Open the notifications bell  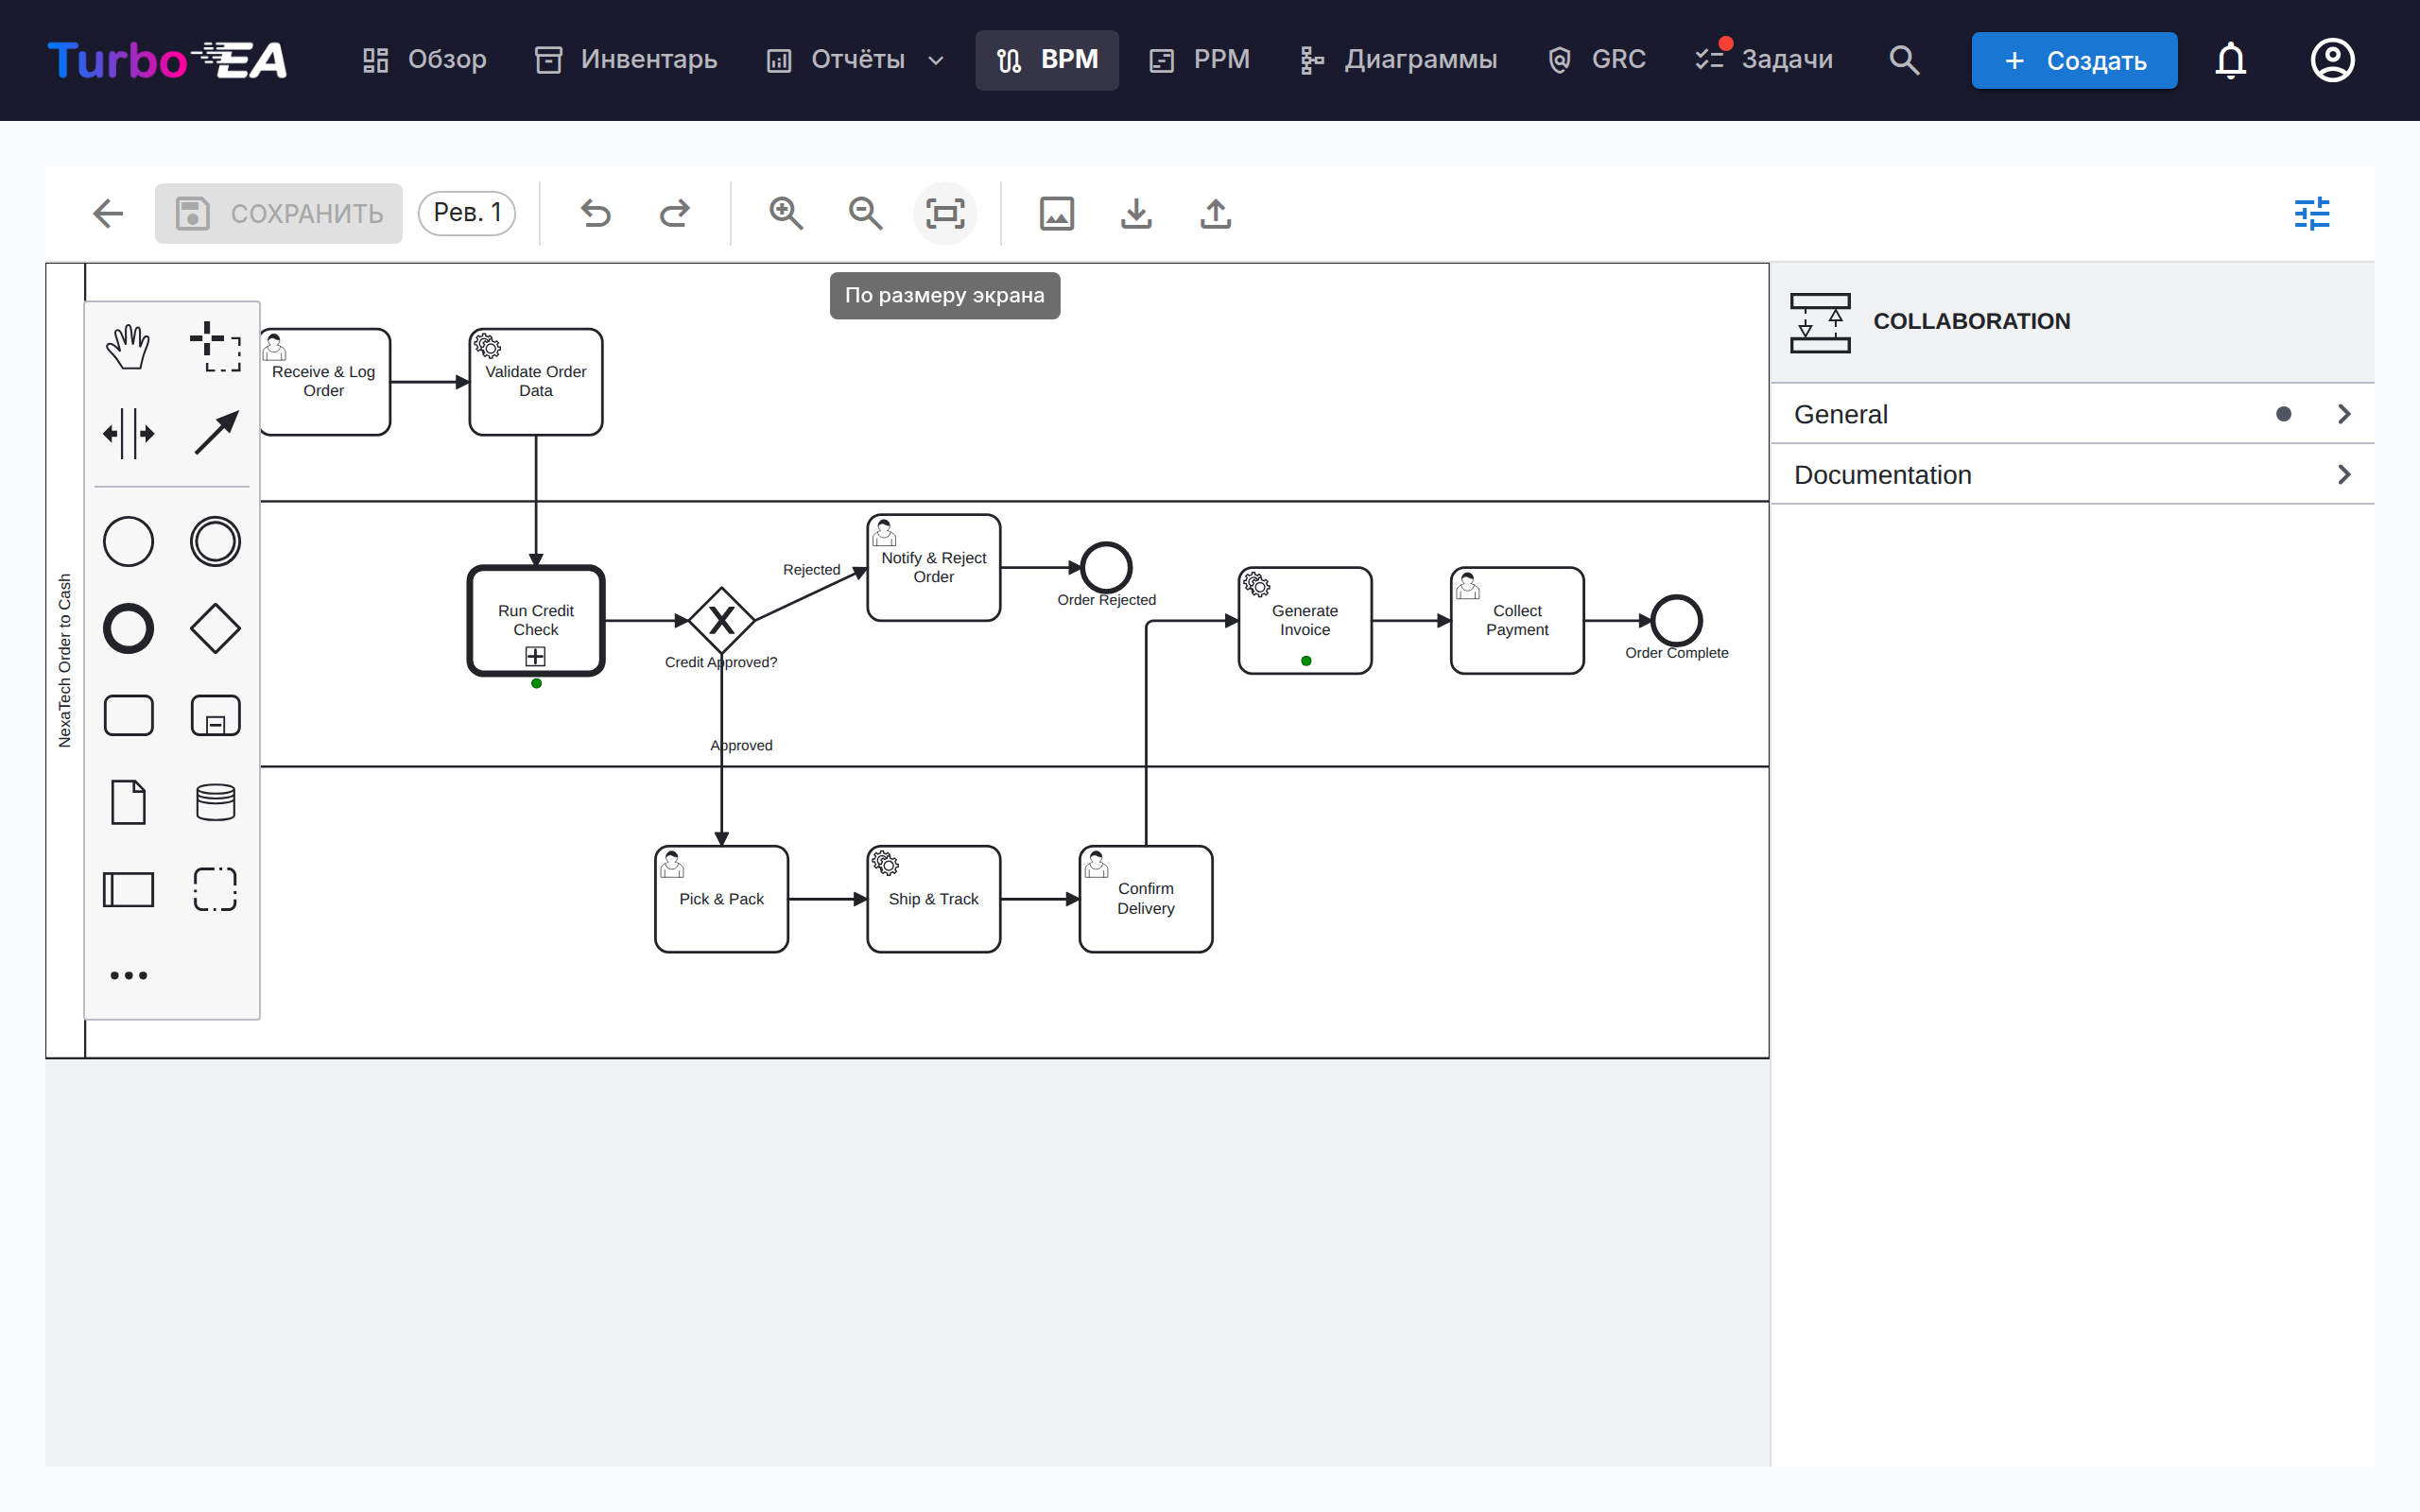2230,60
